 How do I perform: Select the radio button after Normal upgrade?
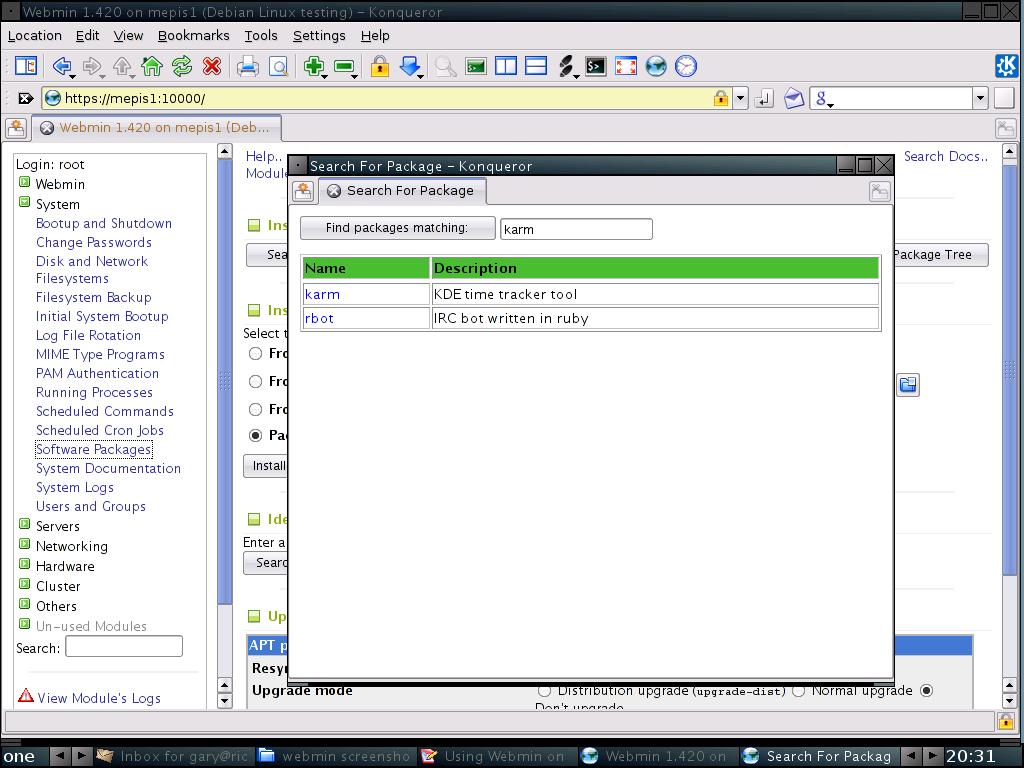coord(926,690)
